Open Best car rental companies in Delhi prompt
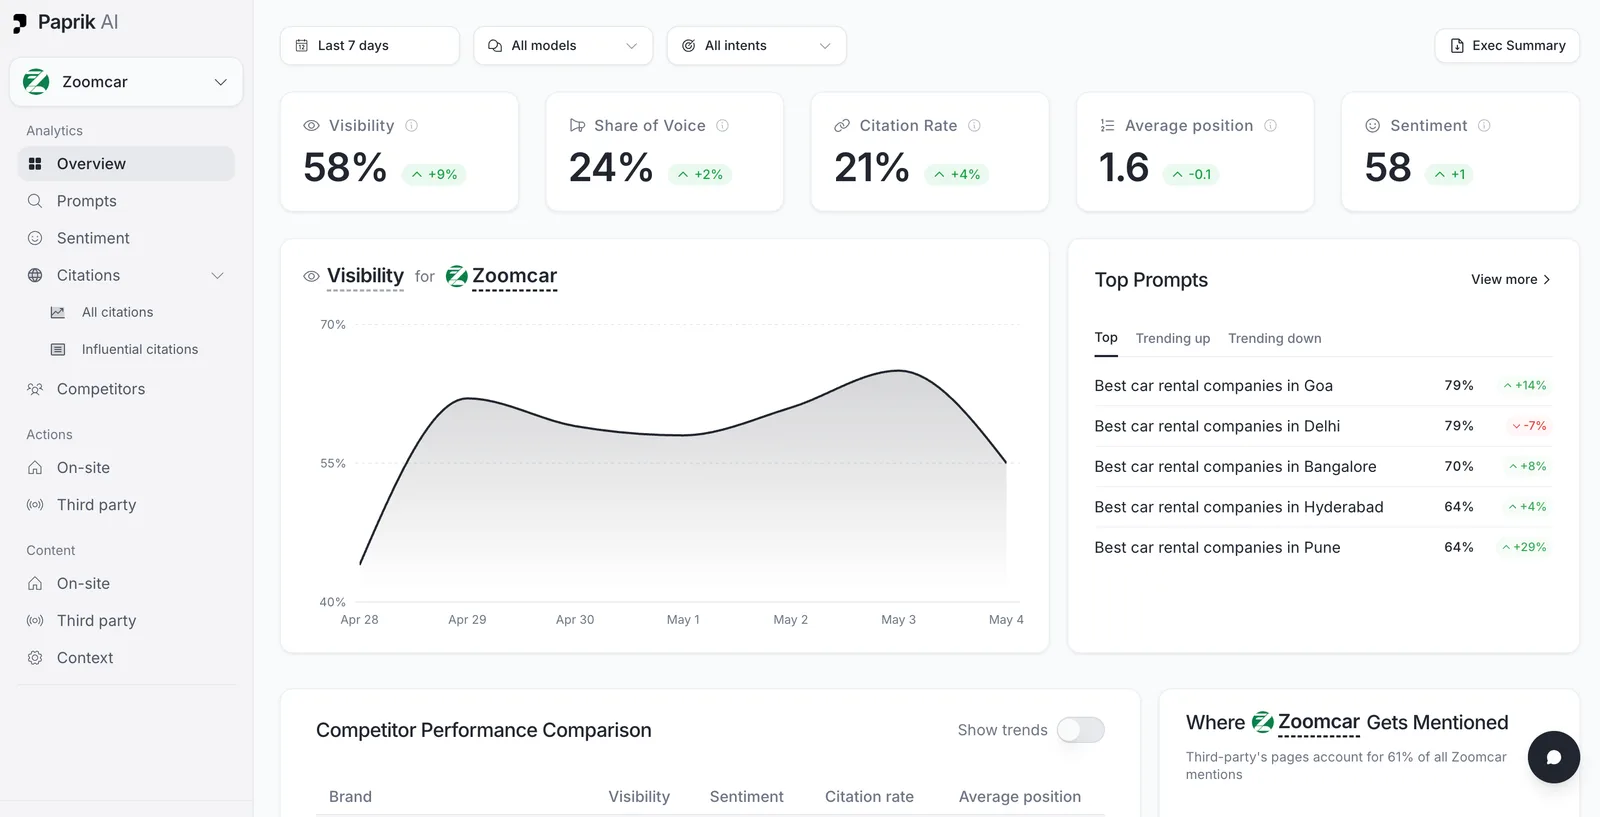 [1323, 426]
